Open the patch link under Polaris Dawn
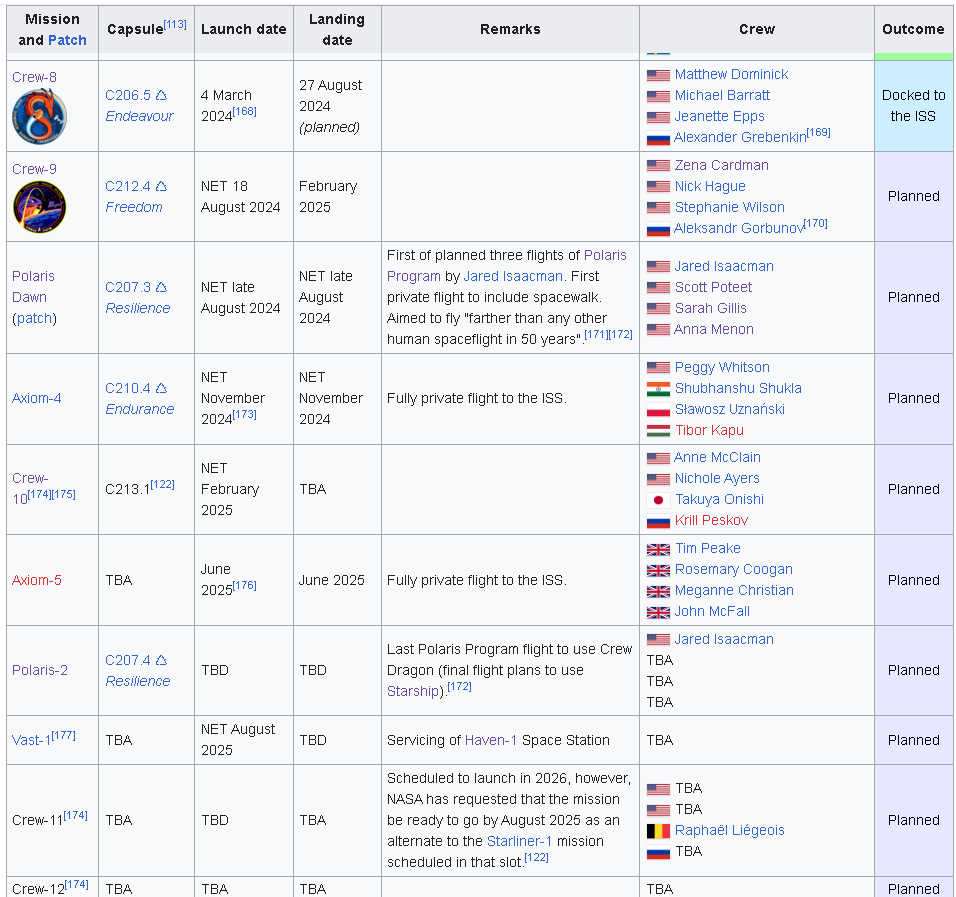This screenshot has height=897, width=956. click(x=34, y=318)
